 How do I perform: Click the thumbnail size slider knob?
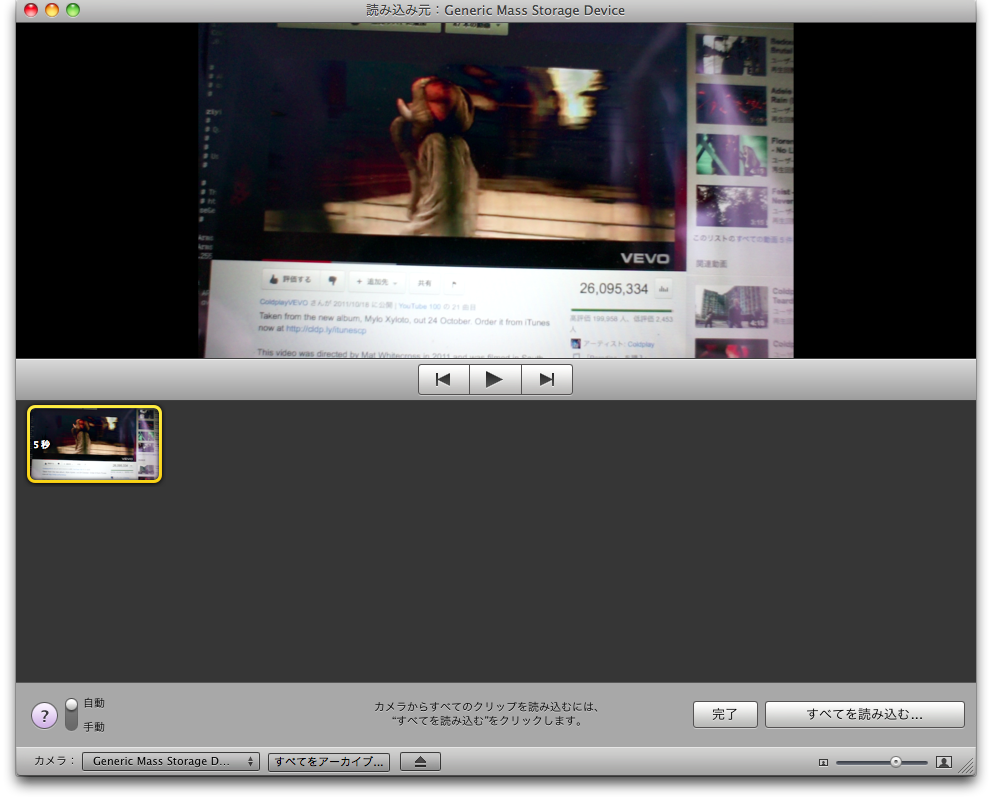pos(895,762)
